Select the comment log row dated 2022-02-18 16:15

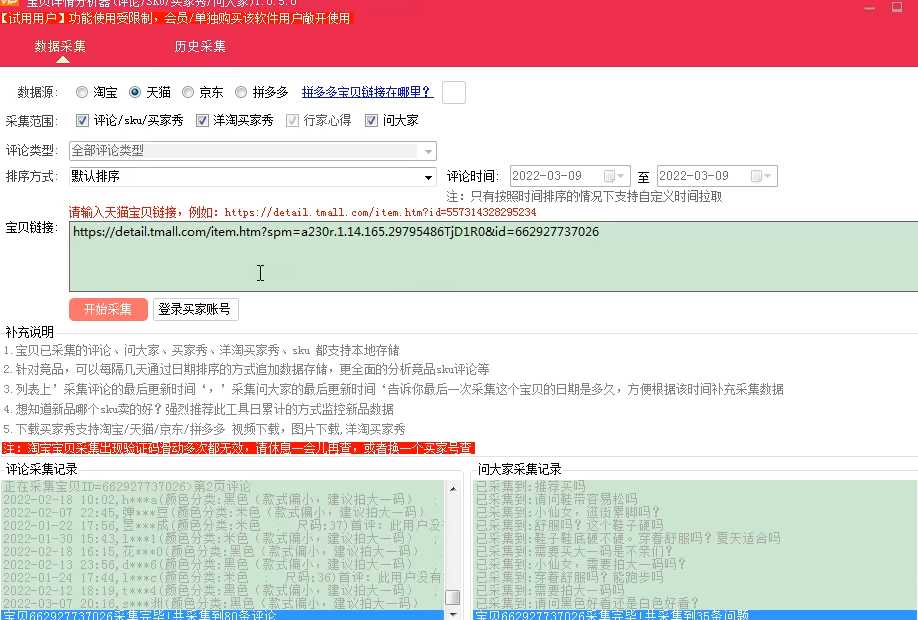pos(222,551)
